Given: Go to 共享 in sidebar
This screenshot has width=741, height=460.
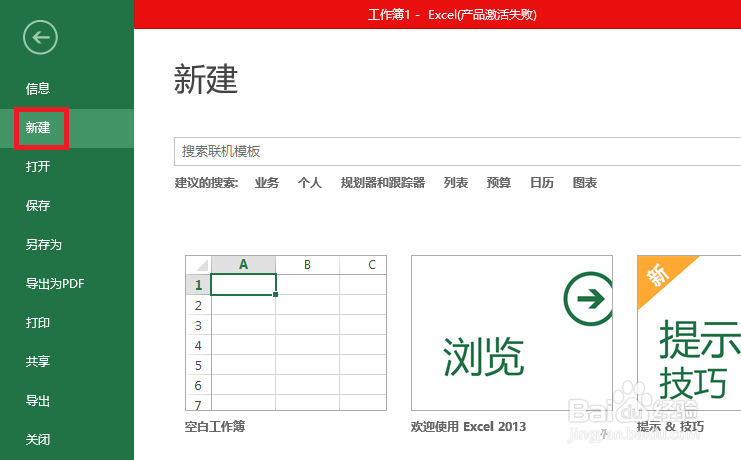Looking at the screenshot, I should [x=38, y=362].
